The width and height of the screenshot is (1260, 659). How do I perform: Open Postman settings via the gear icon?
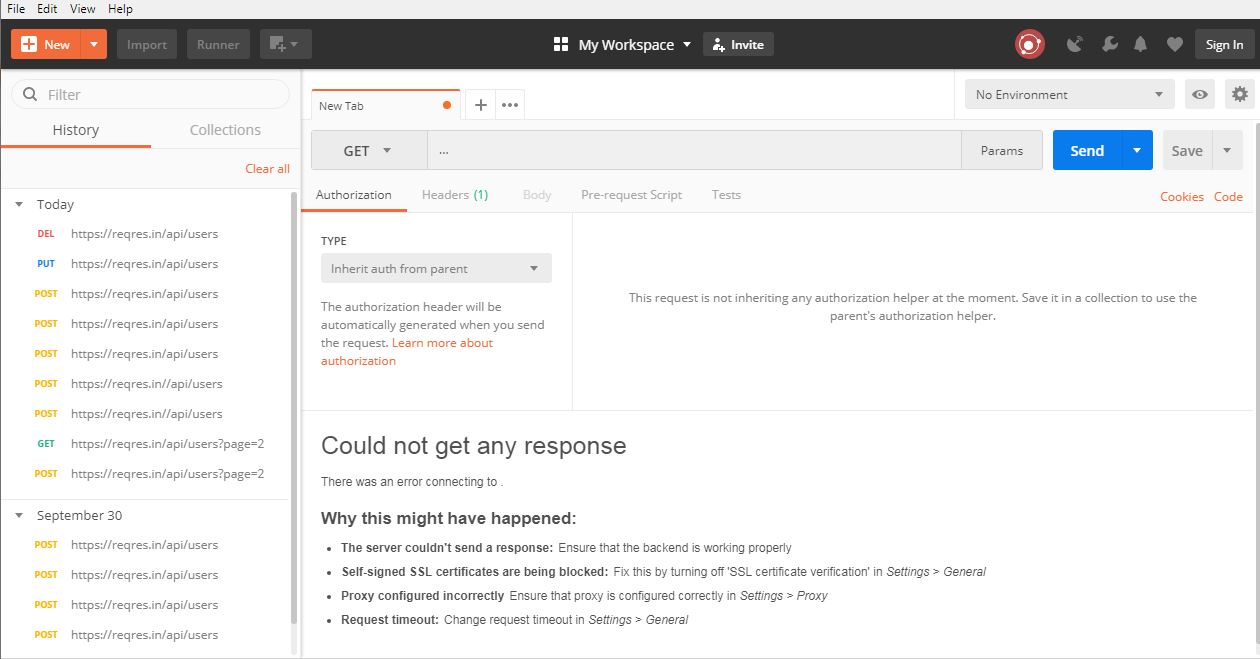pos(1240,93)
